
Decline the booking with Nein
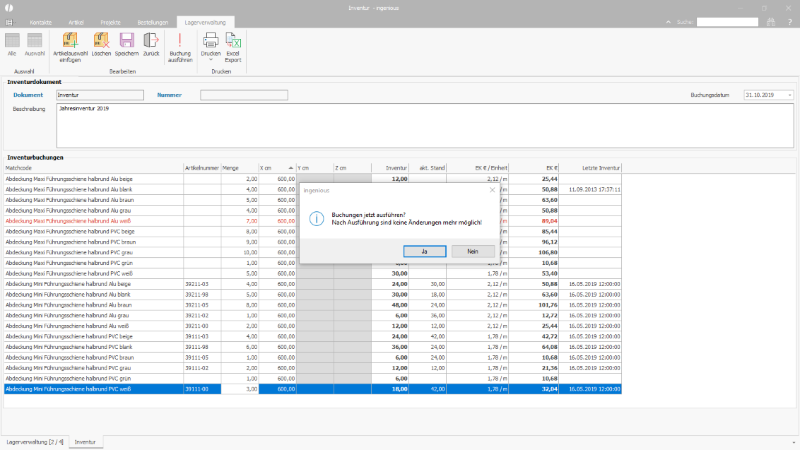pos(473,251)
